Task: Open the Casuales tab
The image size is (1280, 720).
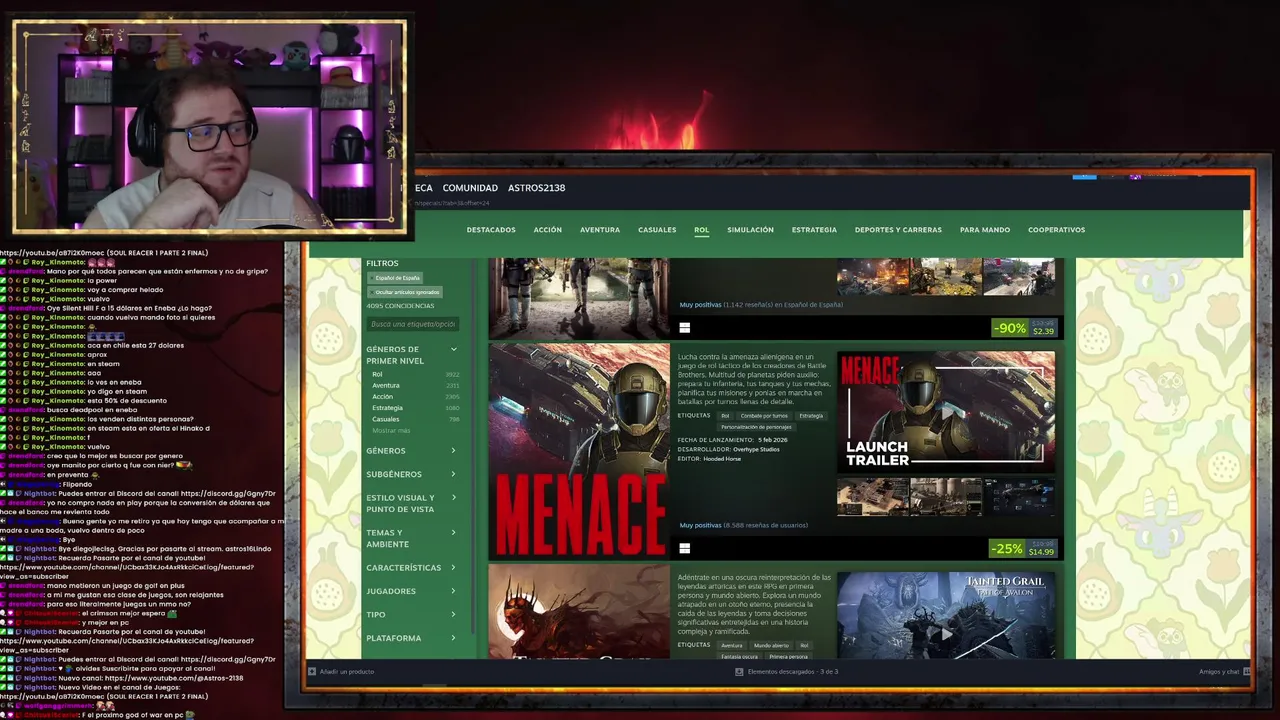Action: point(657,230)
